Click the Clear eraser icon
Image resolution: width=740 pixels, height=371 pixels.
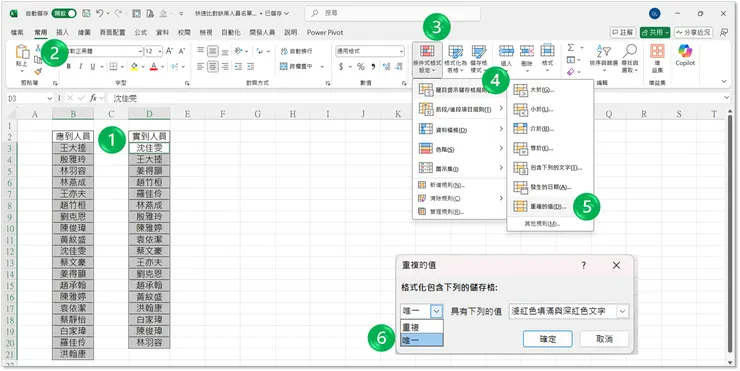coord(571,72)
